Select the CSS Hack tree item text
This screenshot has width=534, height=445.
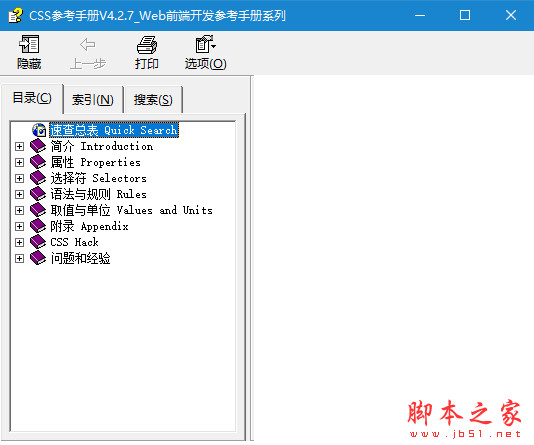coord(74,242)
